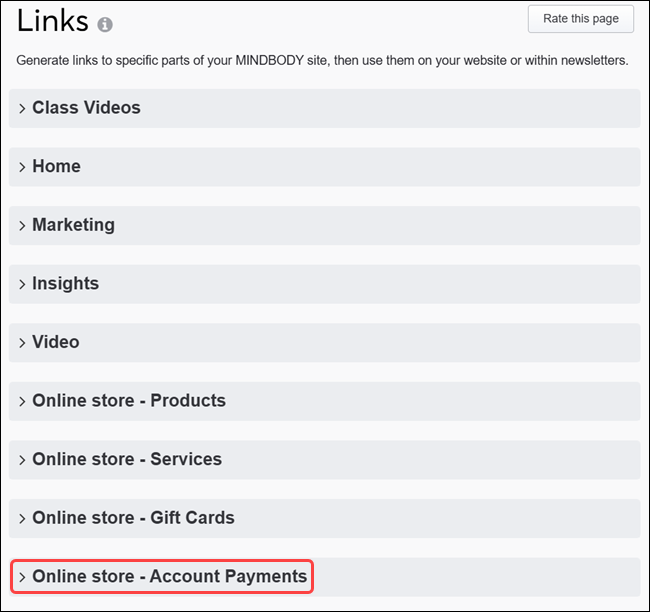650x612 pixels.
Task: Select the Home section title
Action: point(56,166)
